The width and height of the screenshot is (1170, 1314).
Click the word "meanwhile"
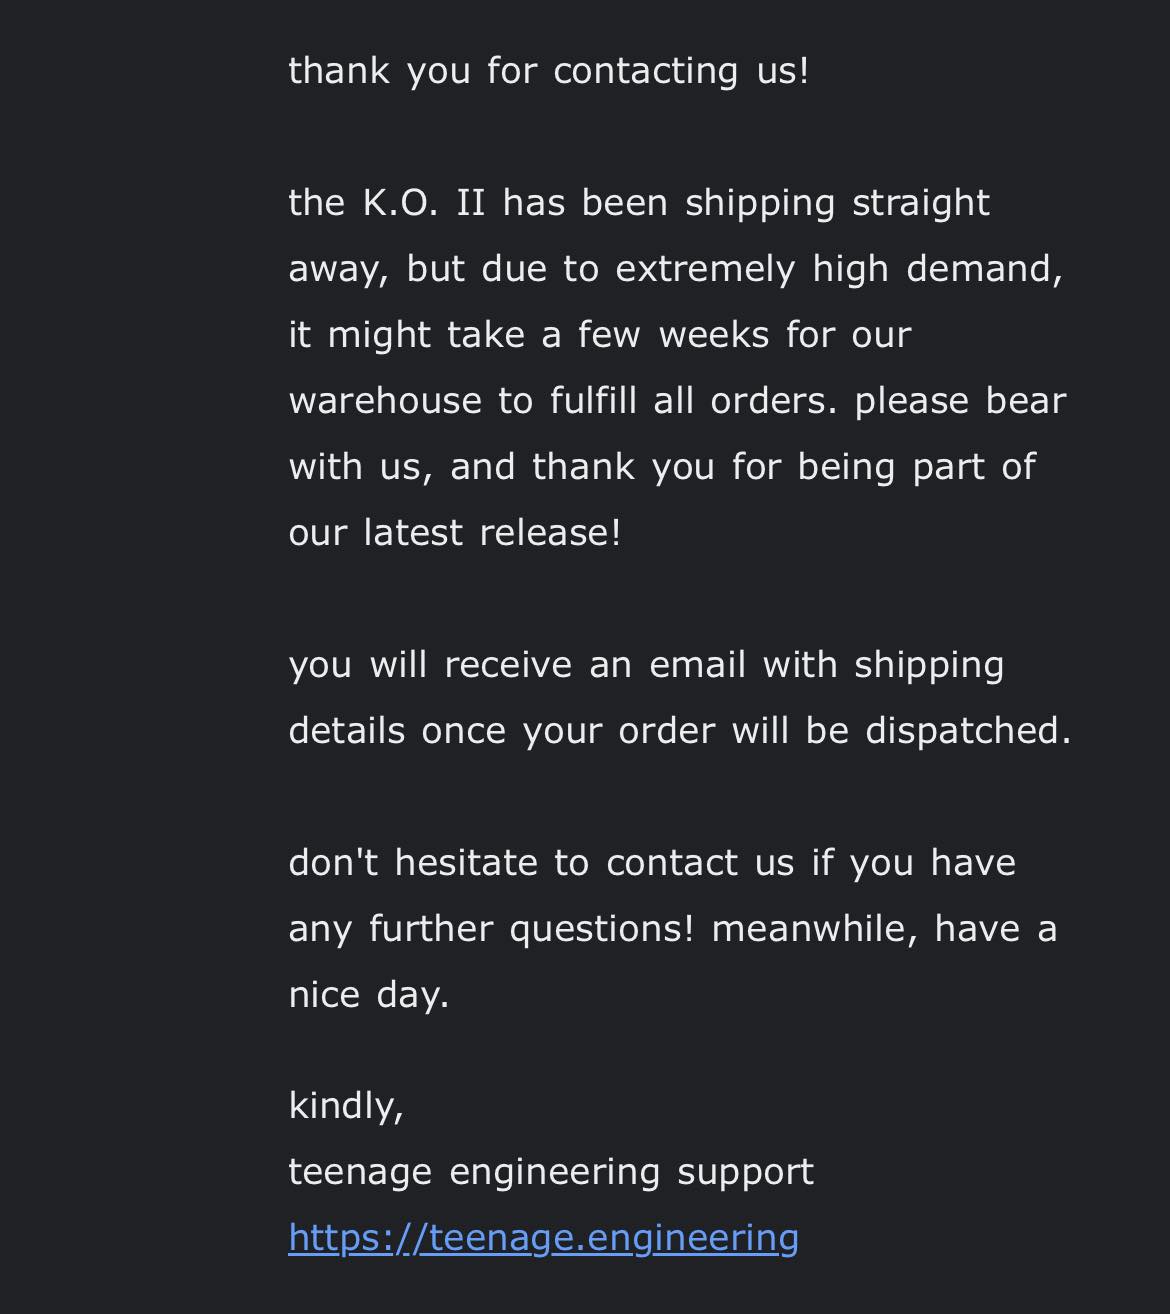(x=813, y=929)
